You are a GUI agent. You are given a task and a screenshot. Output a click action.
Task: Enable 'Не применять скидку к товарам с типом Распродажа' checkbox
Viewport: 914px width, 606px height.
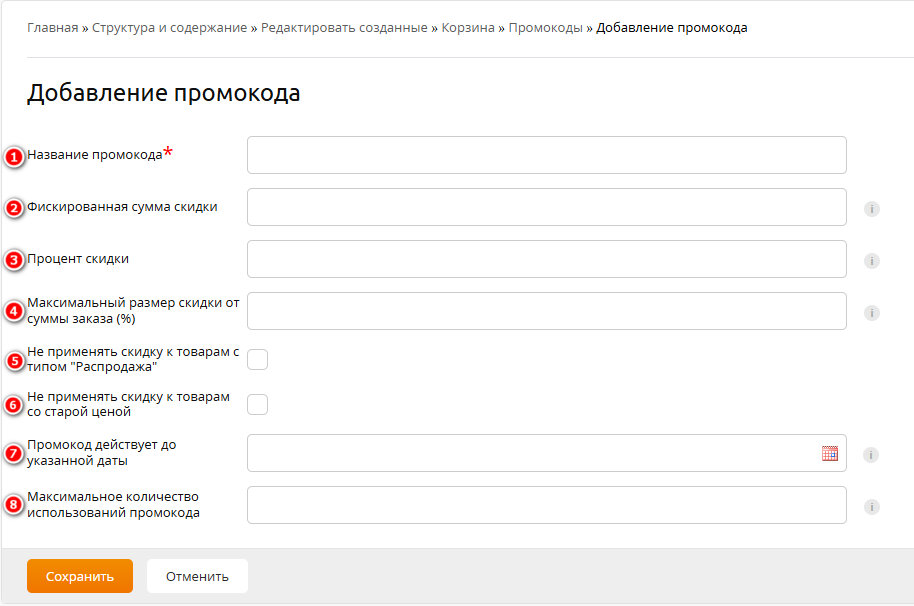click(258, 360)
